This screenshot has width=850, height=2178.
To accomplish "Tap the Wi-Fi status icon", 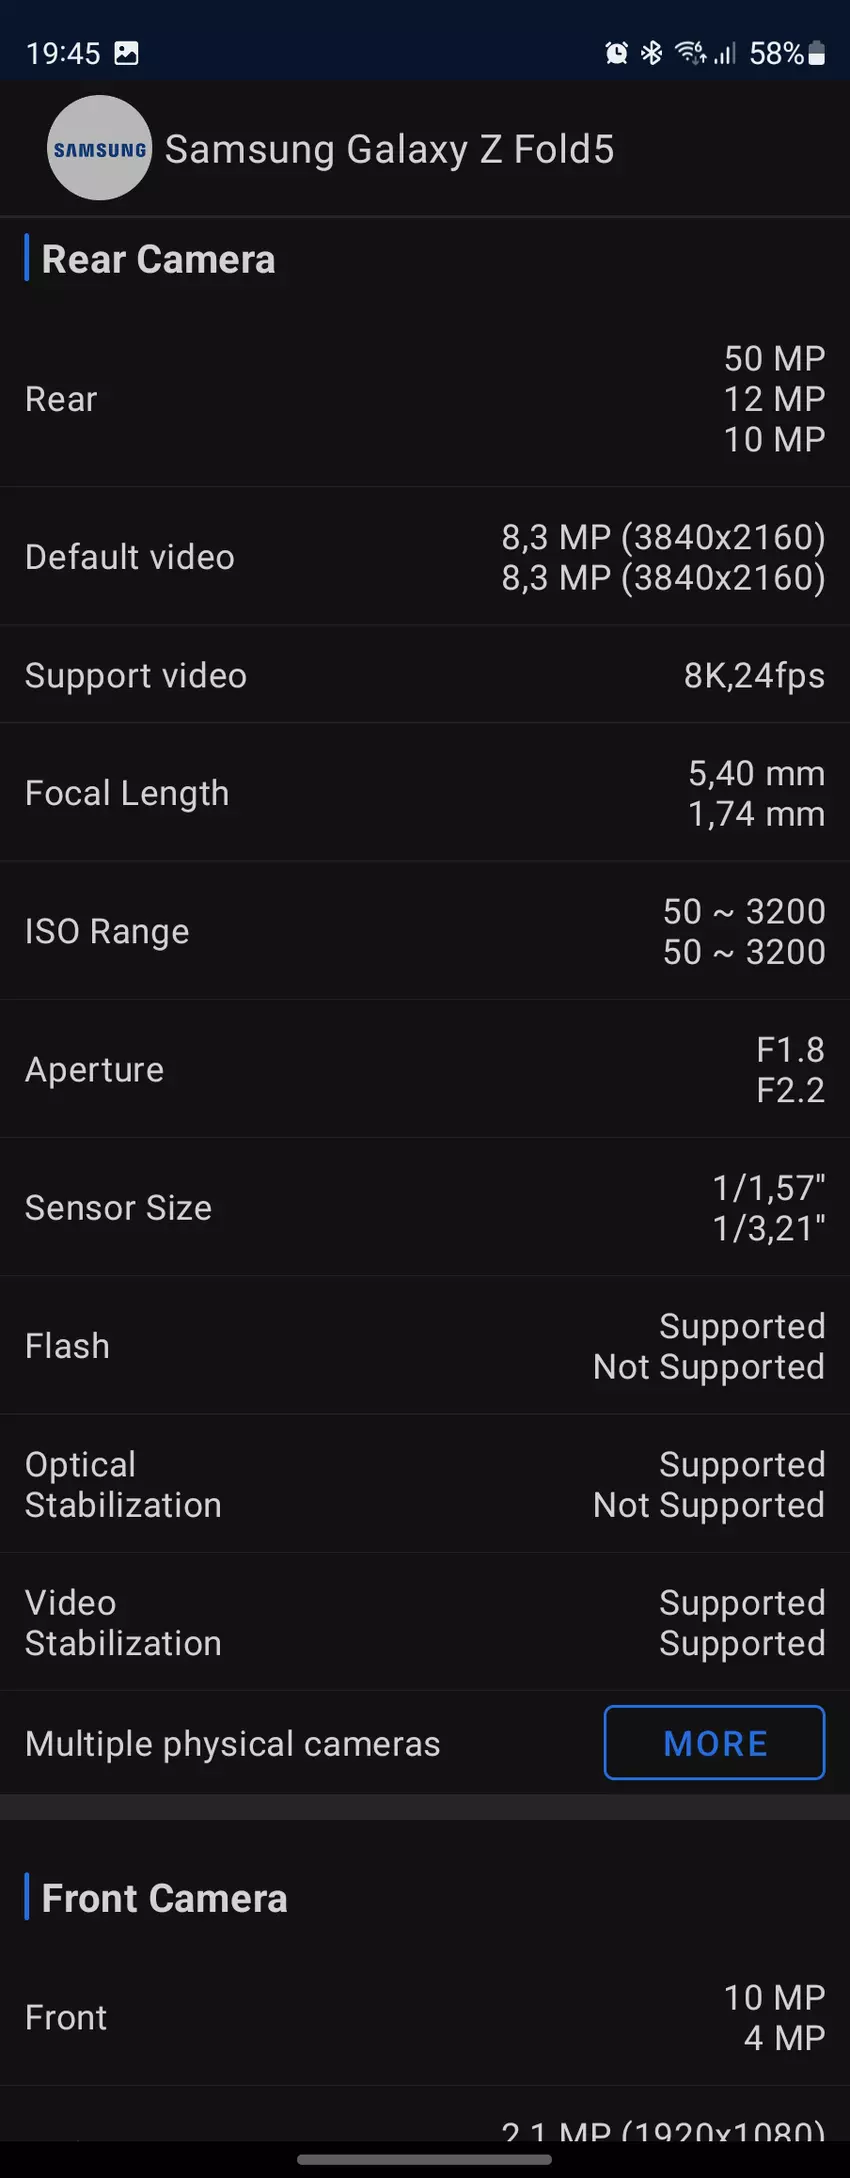I will click(x=689, y=53).
